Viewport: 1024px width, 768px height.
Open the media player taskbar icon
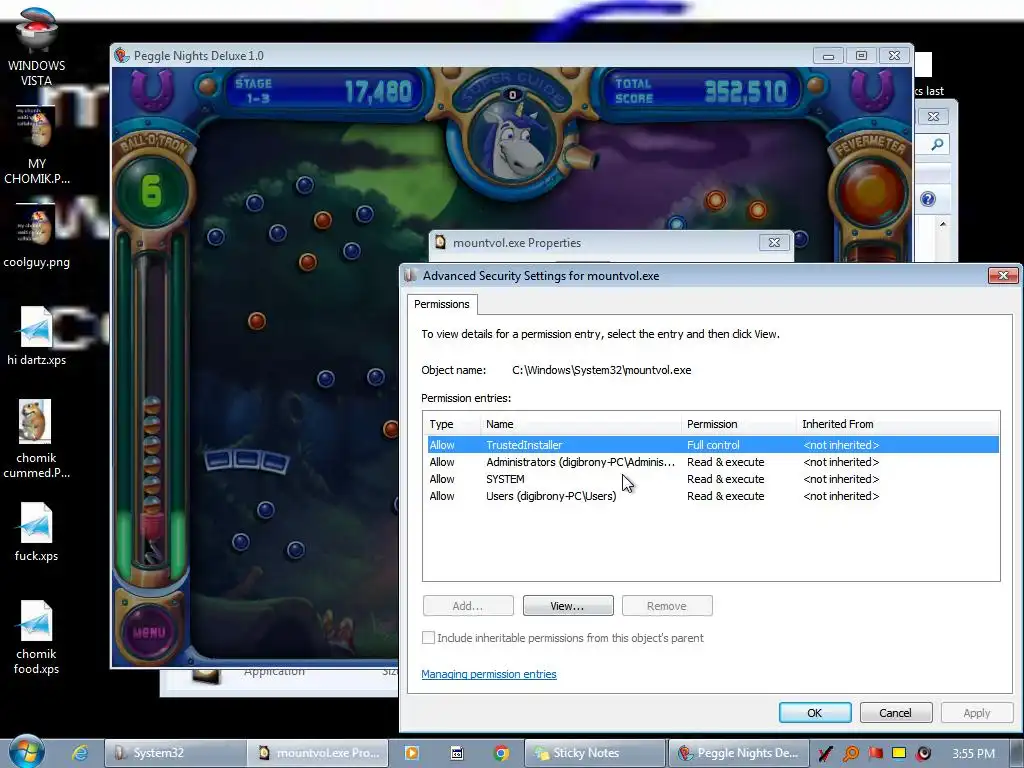click(412, 753)
